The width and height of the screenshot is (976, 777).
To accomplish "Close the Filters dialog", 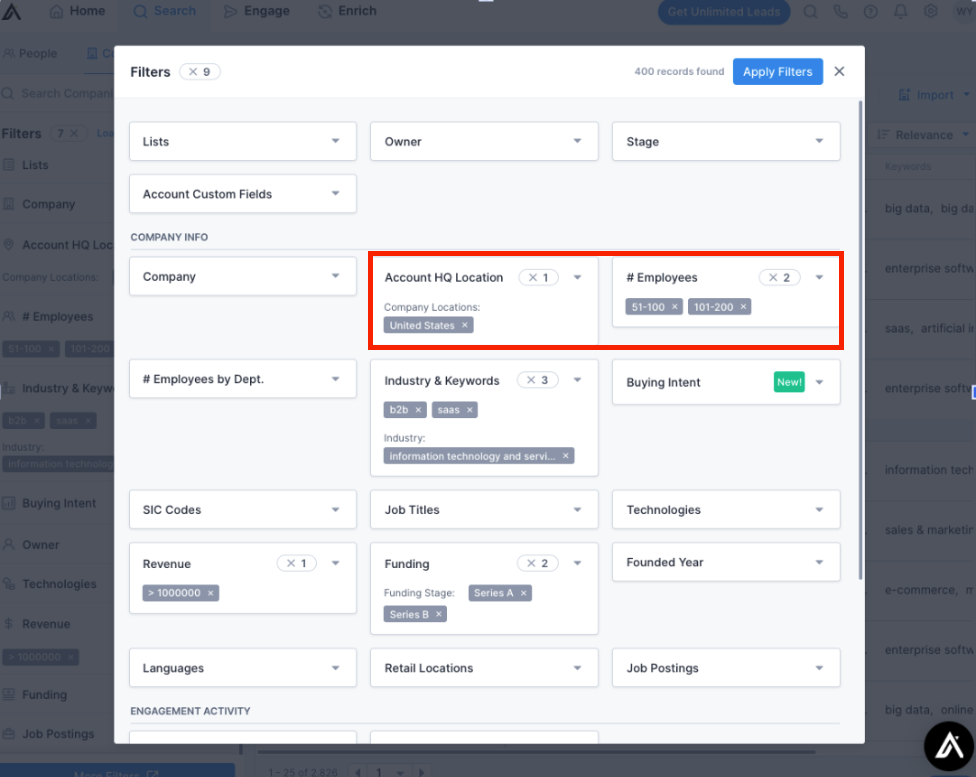I will (839, 72).
